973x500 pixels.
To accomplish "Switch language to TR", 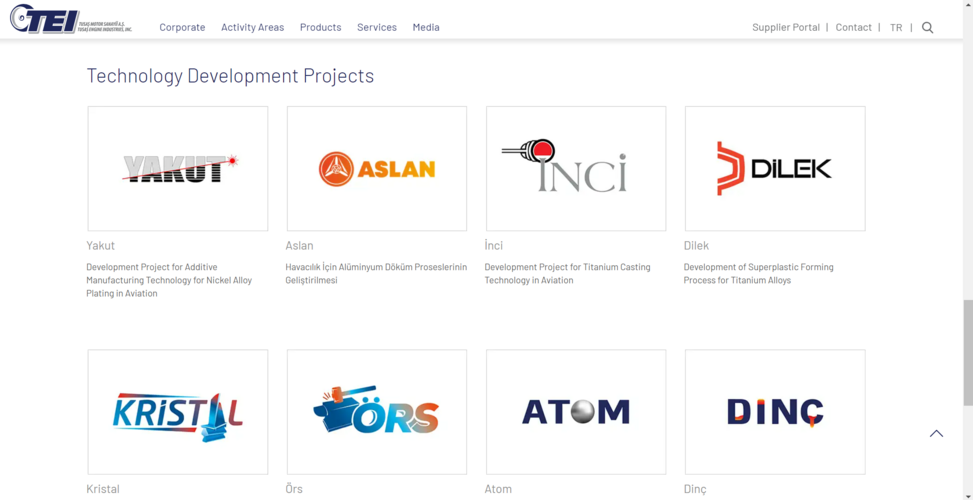I will pyautogui.click(x=896, y=27).
